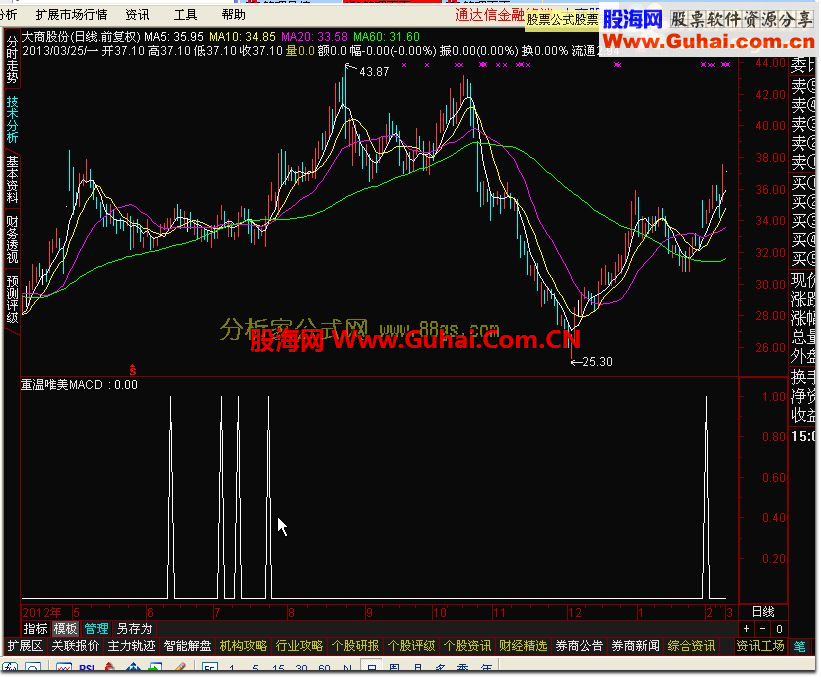The width and height of the screenshot is (821, 677).
Task: Click the MA60: 31.60 label
Action: click(386, 37)
